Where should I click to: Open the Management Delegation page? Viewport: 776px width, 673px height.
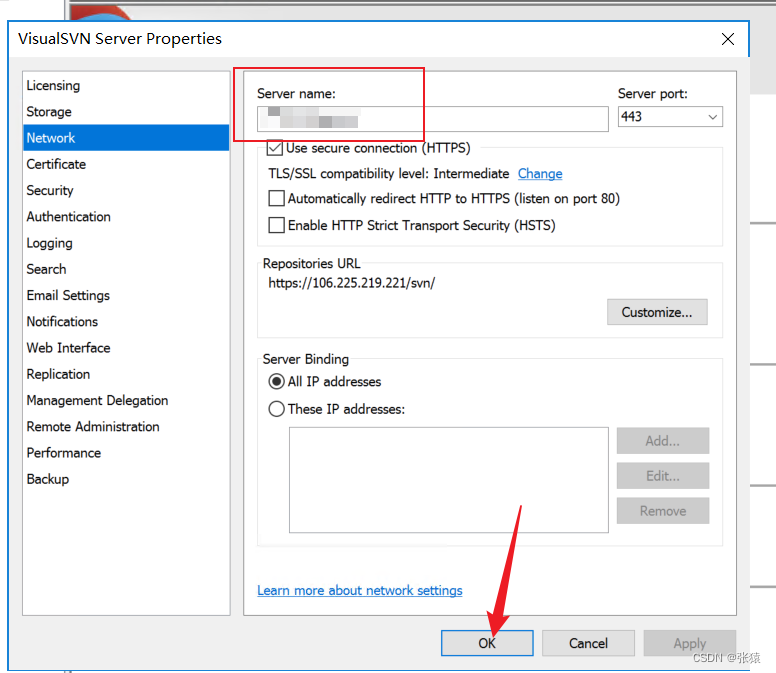point(126,400)
